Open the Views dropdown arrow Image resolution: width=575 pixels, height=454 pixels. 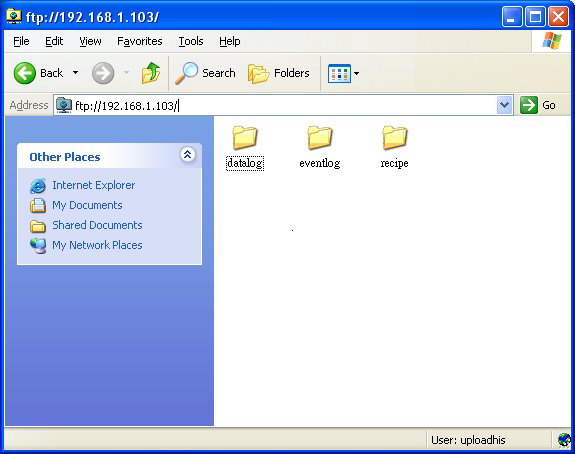point(356,73)
